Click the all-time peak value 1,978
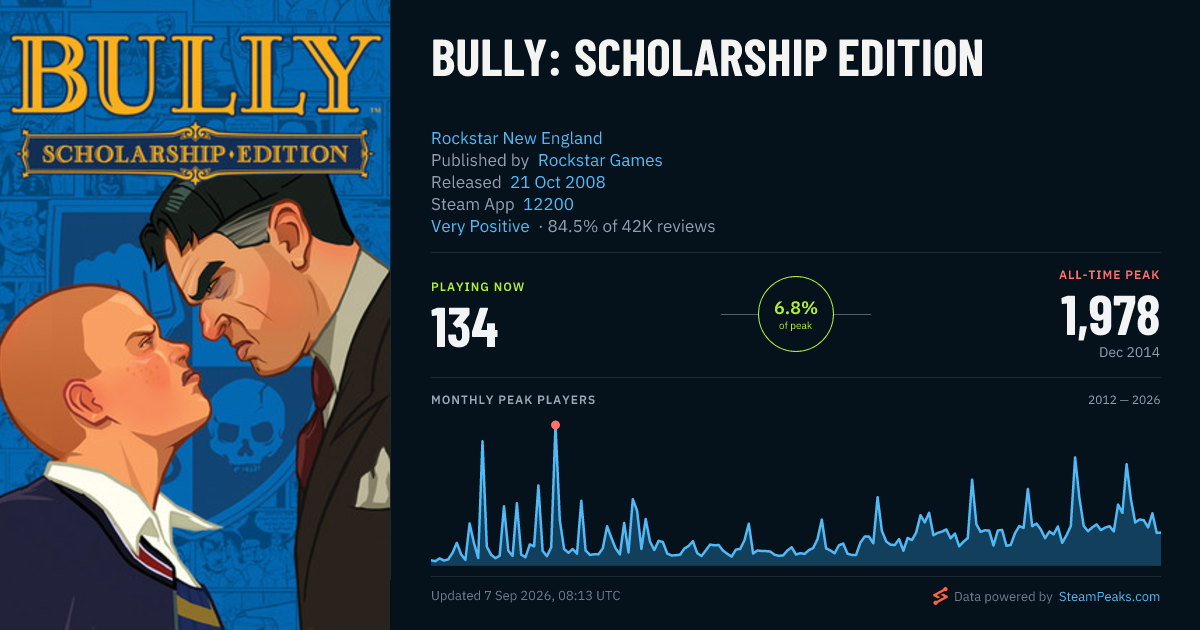 pos(1110,316)
